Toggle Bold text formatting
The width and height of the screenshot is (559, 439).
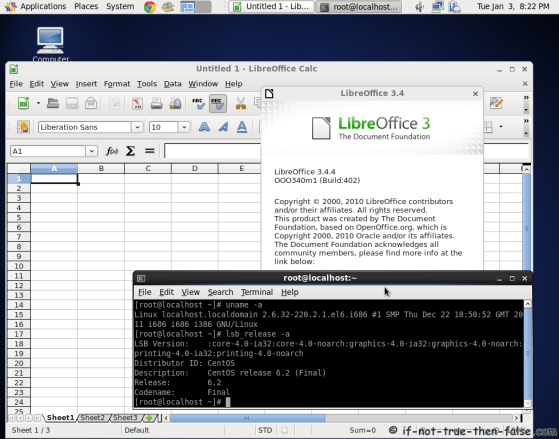click(204, 127)
